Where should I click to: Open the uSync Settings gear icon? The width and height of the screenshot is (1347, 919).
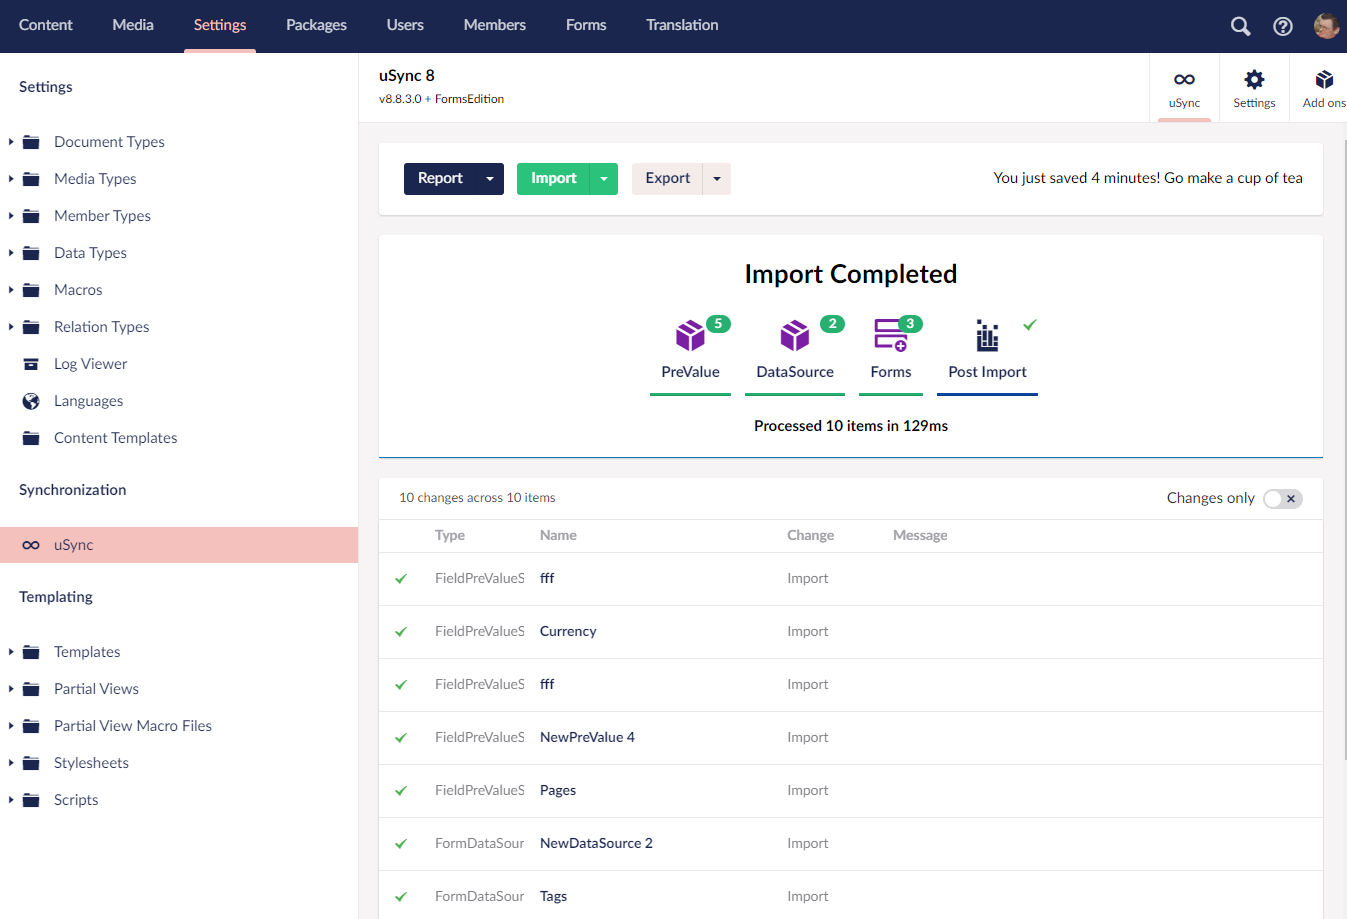pyautogui.click(x=1254, y=80)
